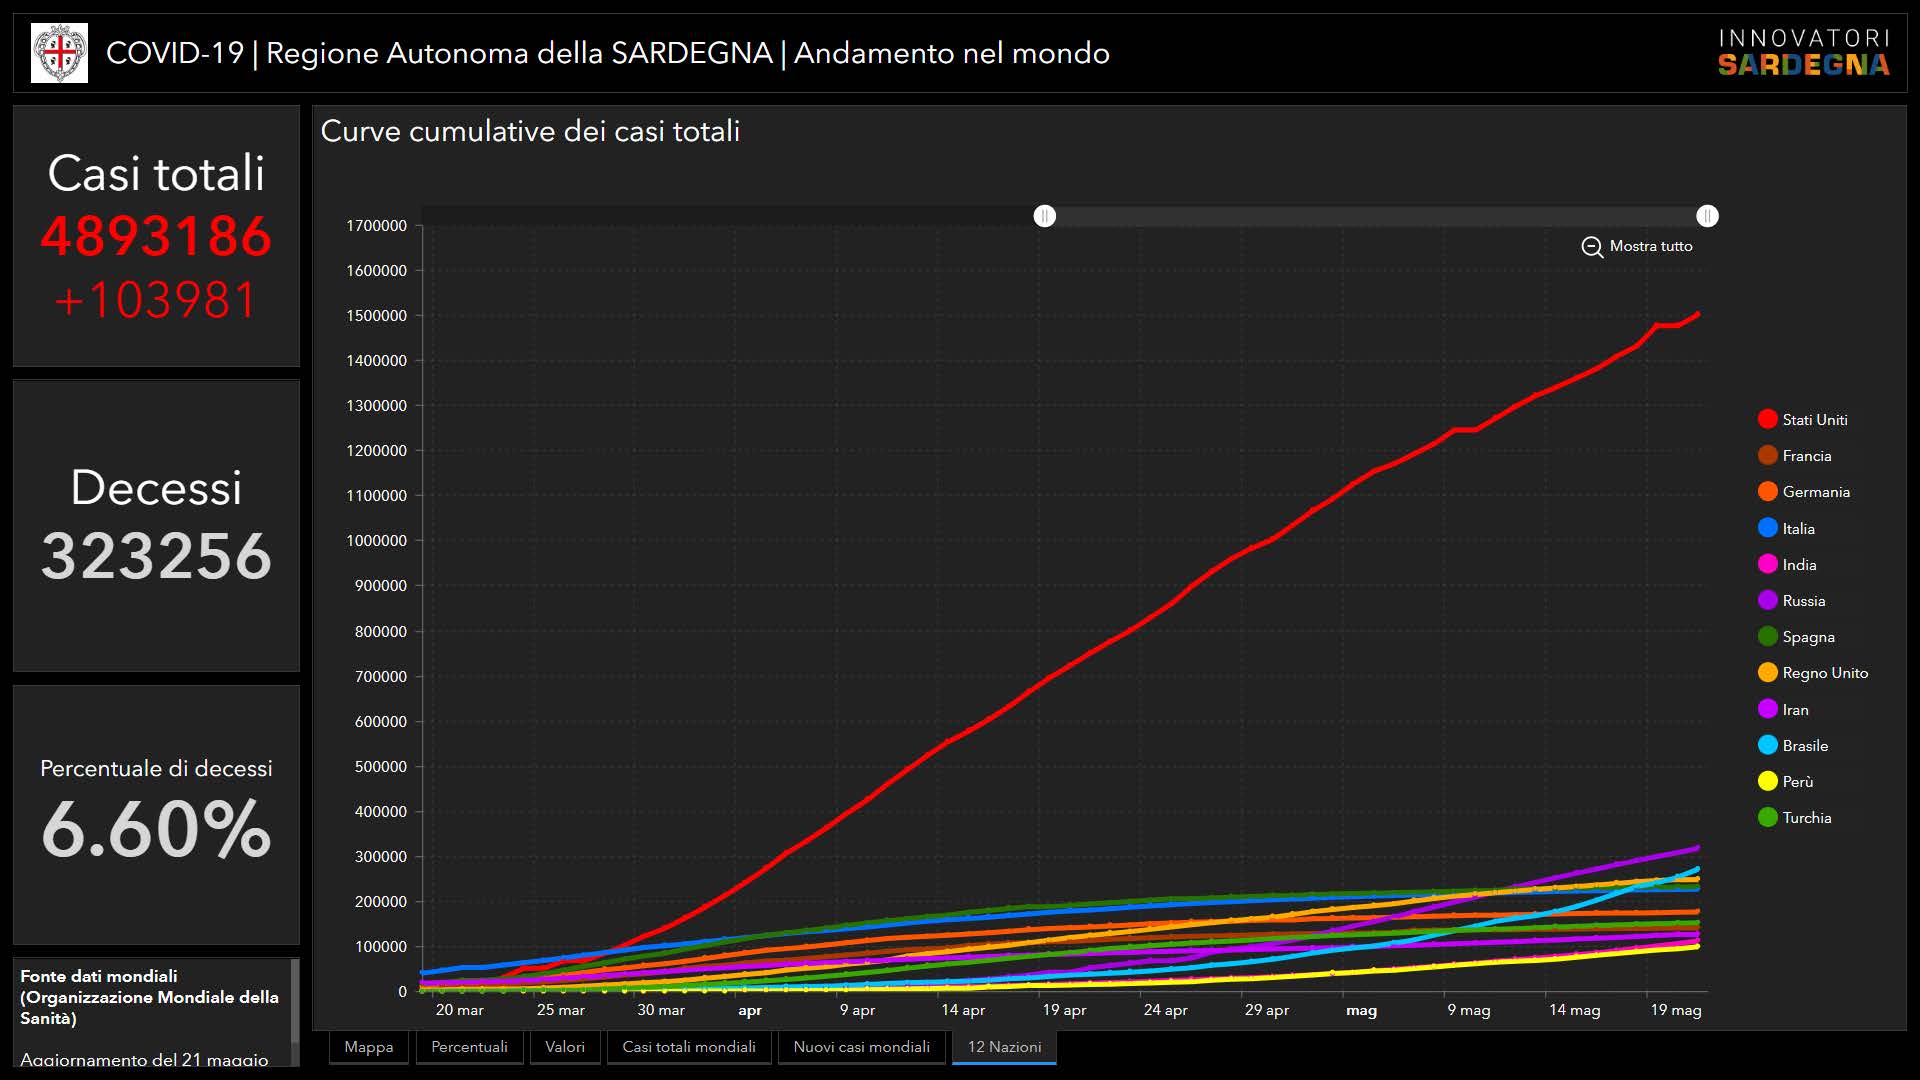This screenshot has height=1080, width=1920.
Task: Select the Nuovi casi mondiali tab
Action: click(x=861, y=1047)
